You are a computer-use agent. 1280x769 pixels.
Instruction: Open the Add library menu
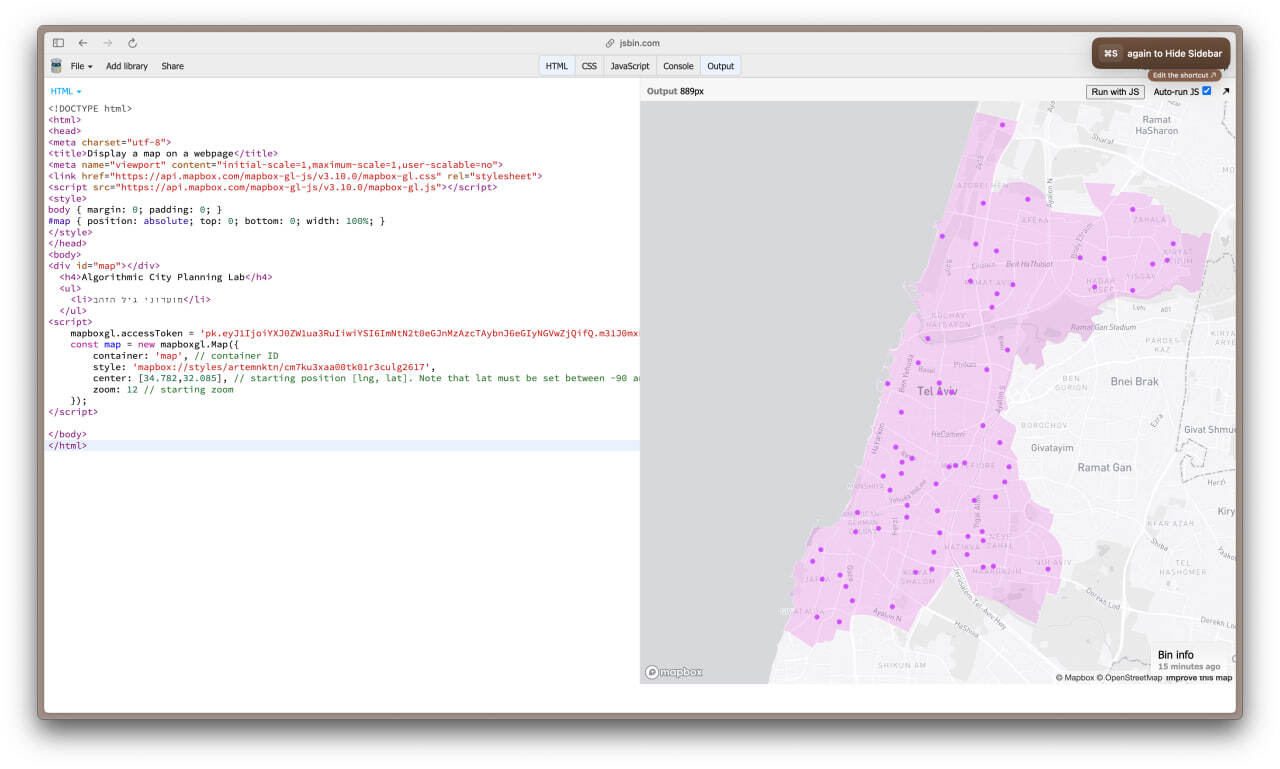click(127, 66)
